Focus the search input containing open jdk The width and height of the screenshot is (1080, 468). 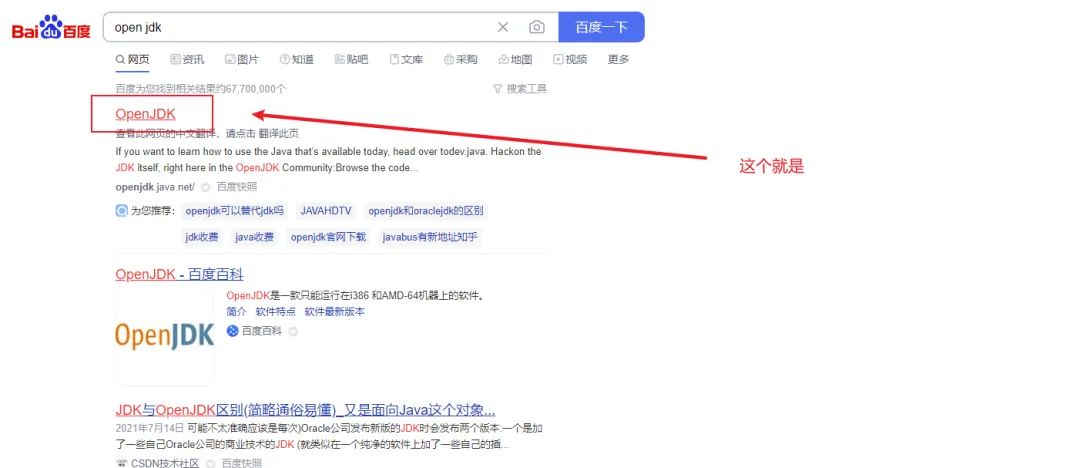pyautogui.click(x=300, y=27)
